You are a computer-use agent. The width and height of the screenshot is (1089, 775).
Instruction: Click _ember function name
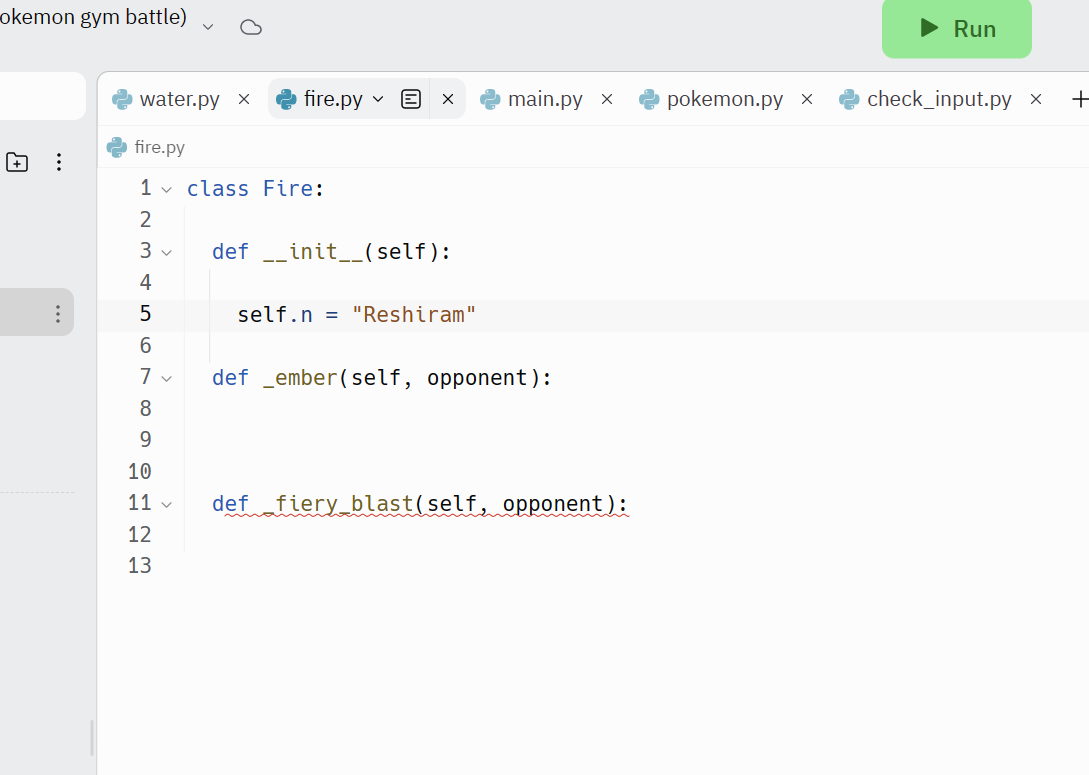click(300, 378)
